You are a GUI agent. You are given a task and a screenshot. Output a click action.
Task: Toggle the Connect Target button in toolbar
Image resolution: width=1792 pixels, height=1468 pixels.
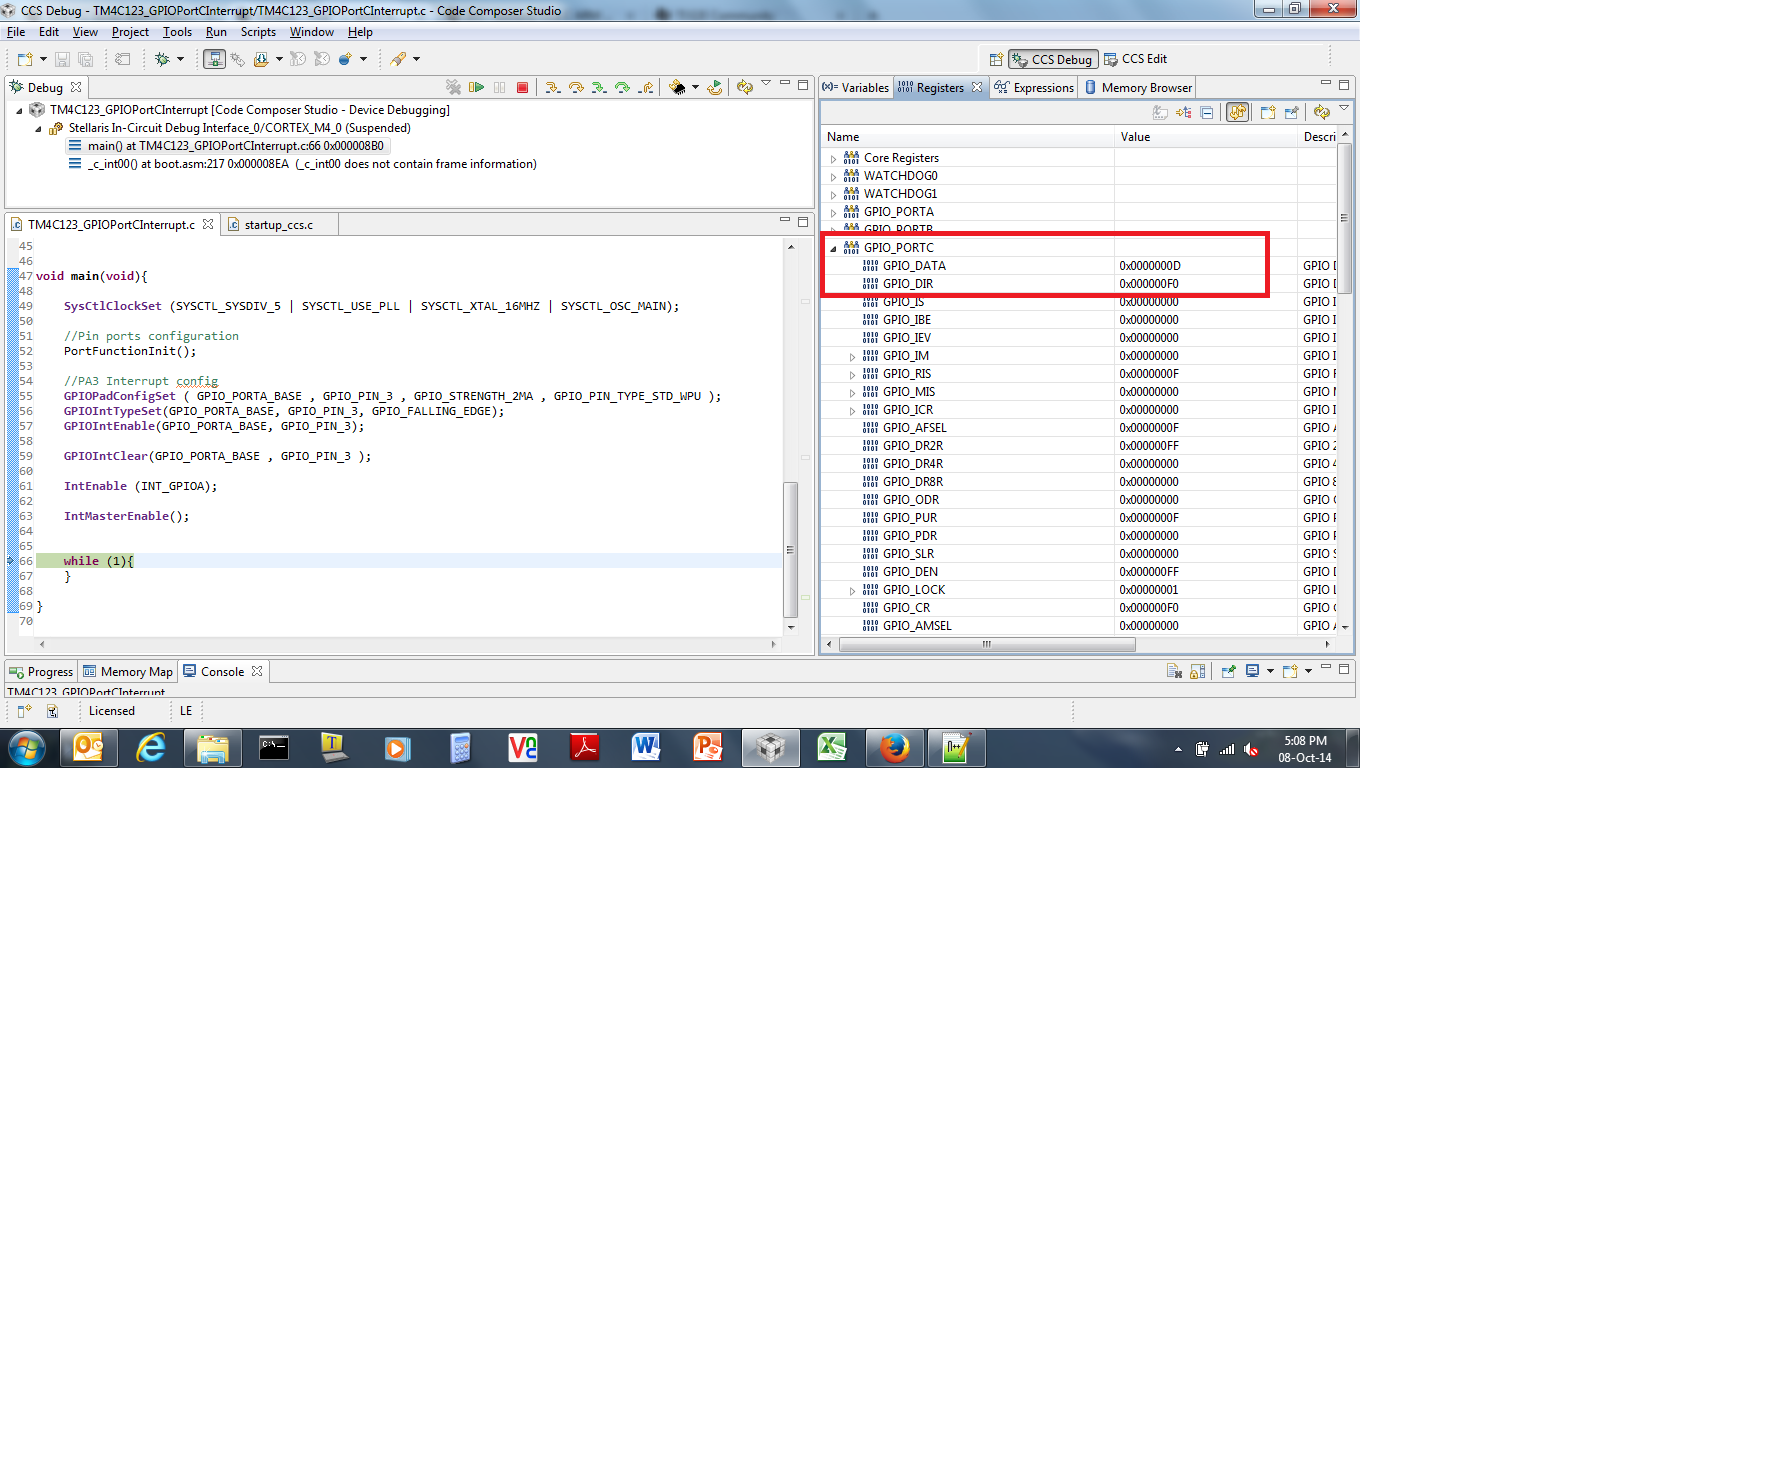(214, 59)
